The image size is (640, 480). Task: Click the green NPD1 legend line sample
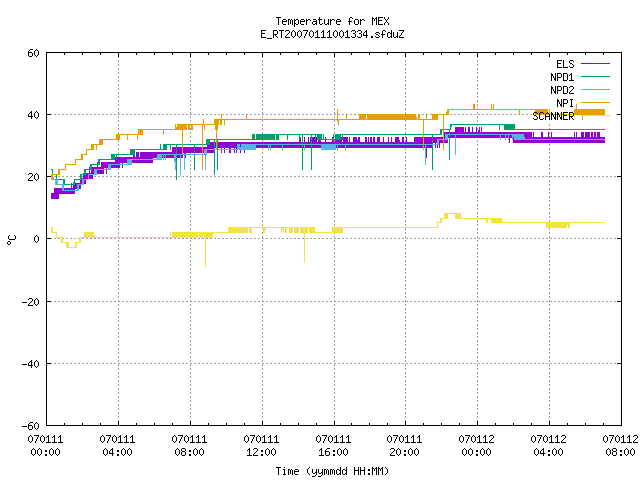595,77
